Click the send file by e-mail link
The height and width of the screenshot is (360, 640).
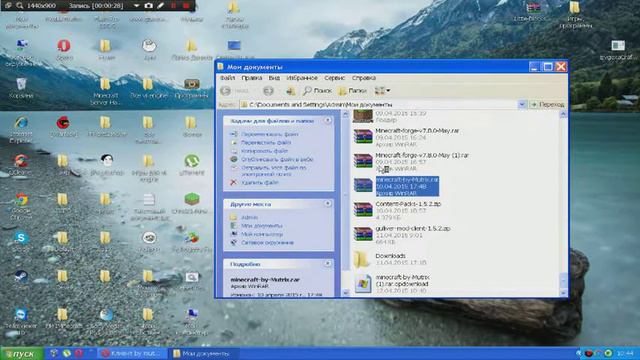pyautogui.click(x=273, y=171)
